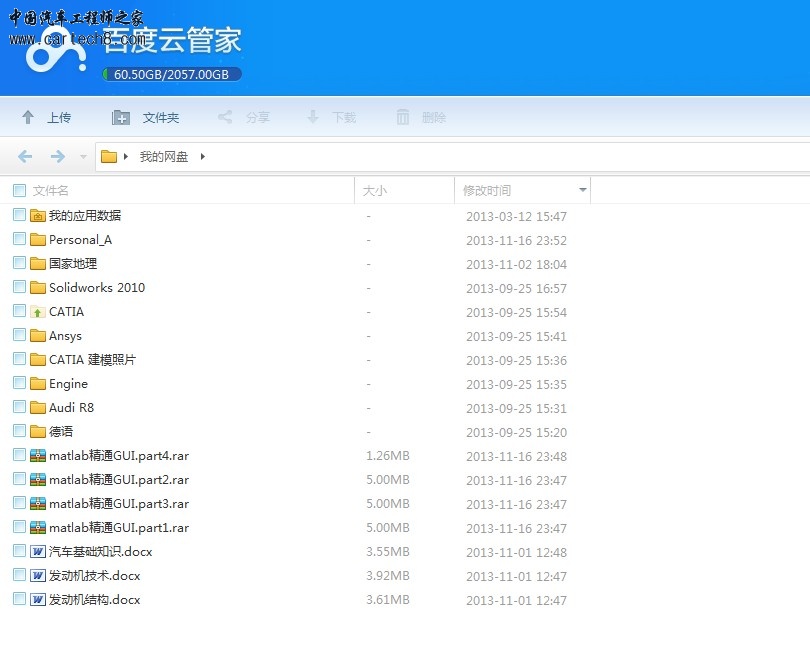This screenshot has width=810, height=653.
Task: Click the 下载 download button label
Action: pyautogui.click(x=344, y=118)
